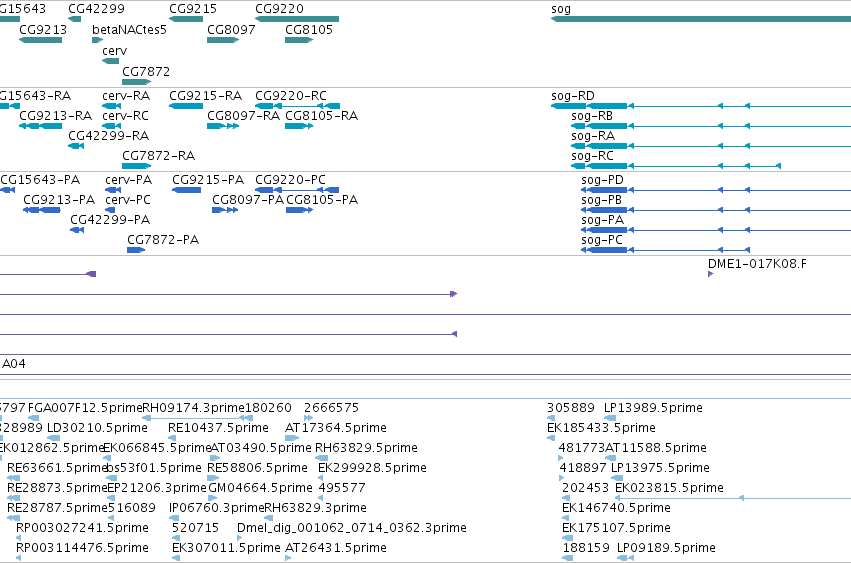Screen dimensions: 851x563
Task: Click transcript cerv-RC
Action: coord(112,126)
